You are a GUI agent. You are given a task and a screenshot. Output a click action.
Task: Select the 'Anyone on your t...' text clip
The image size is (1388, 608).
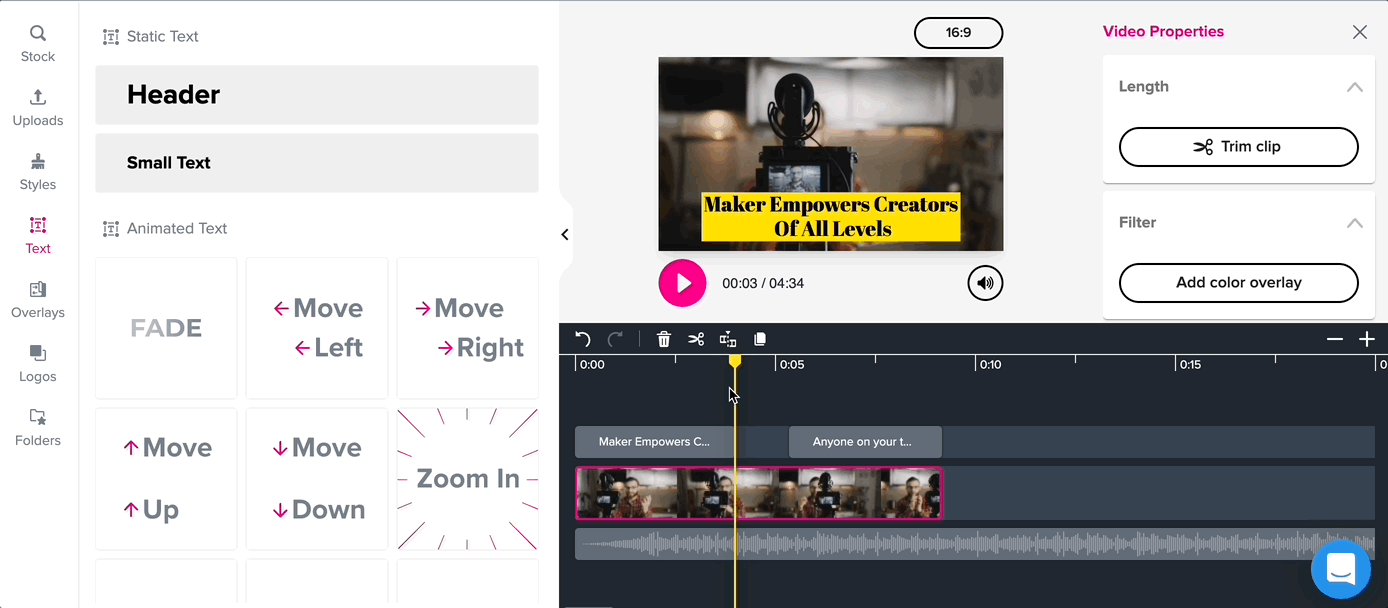coord(865,442)
